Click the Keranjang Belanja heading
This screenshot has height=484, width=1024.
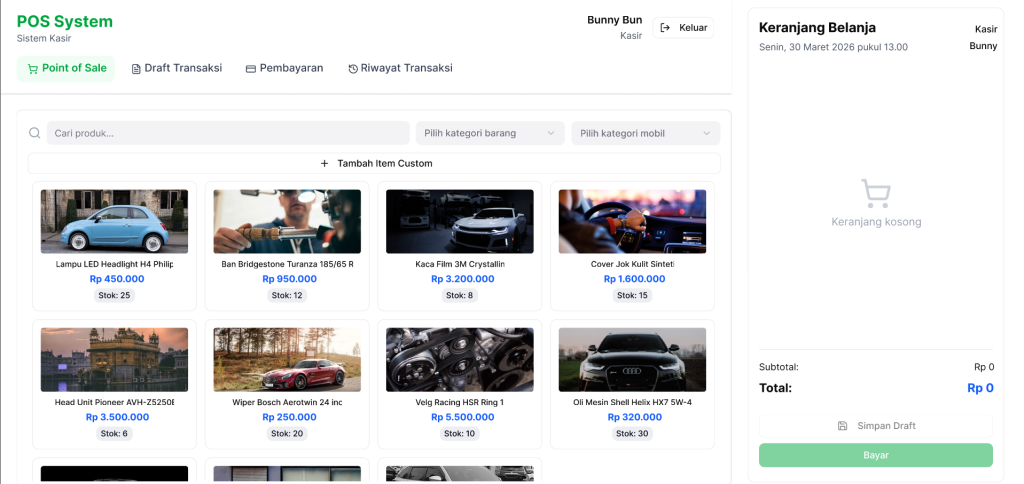817,27
